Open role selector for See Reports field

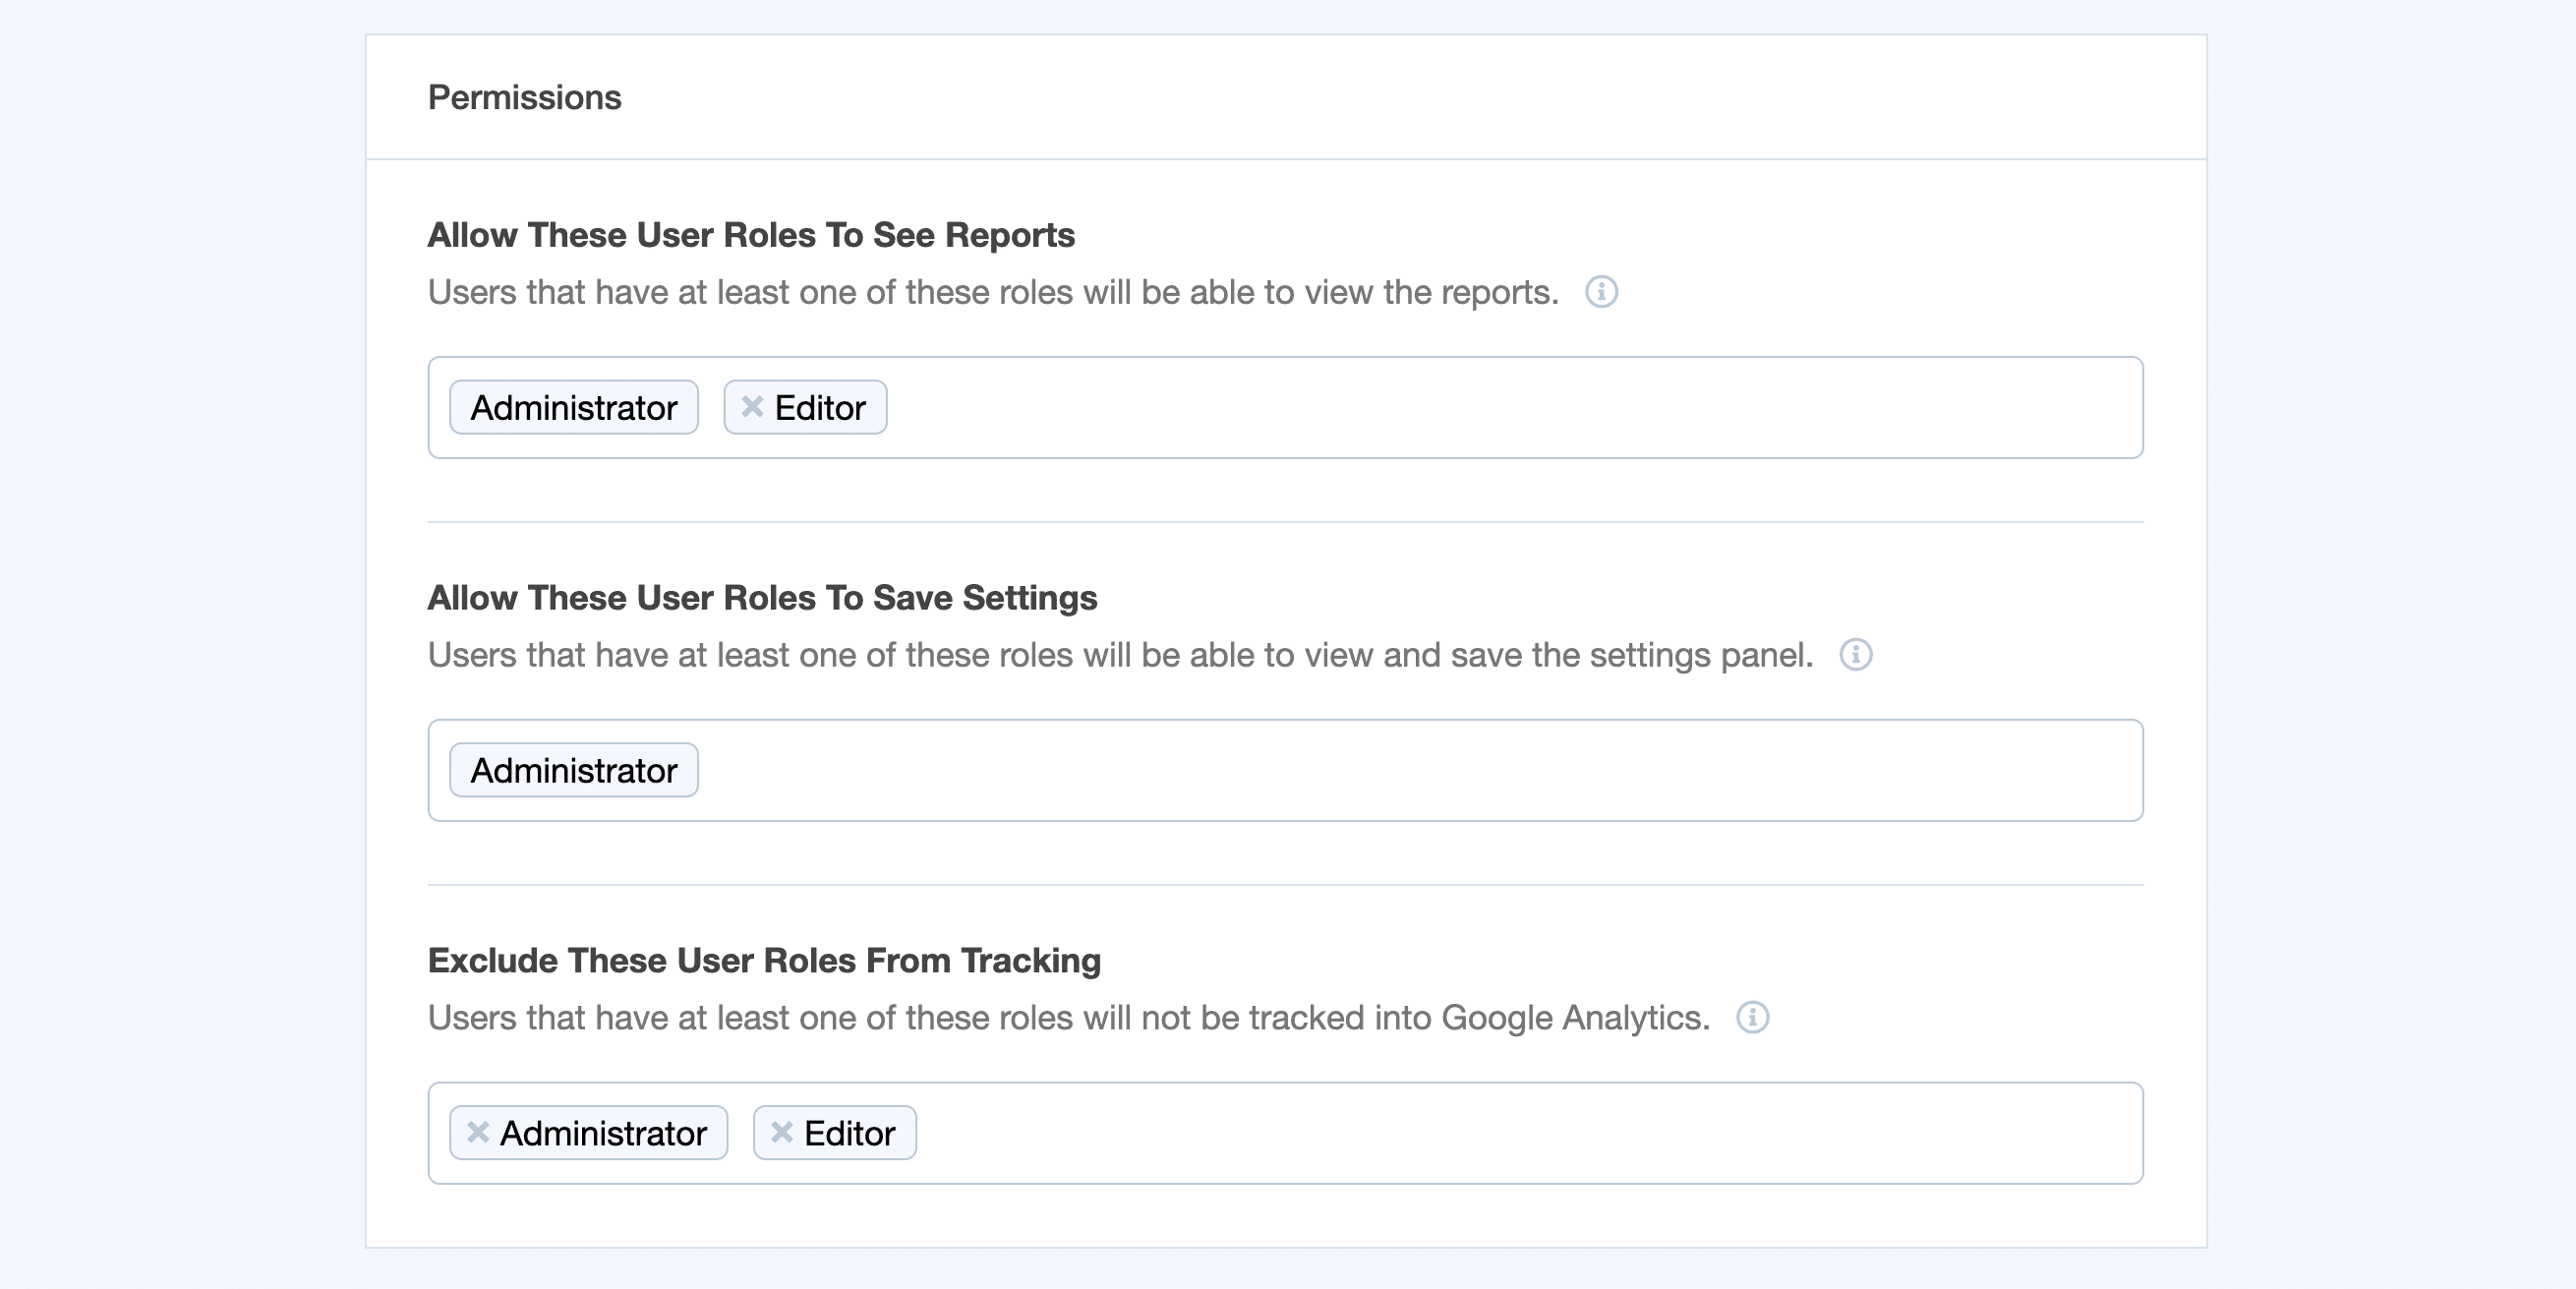coord(1500,408)
